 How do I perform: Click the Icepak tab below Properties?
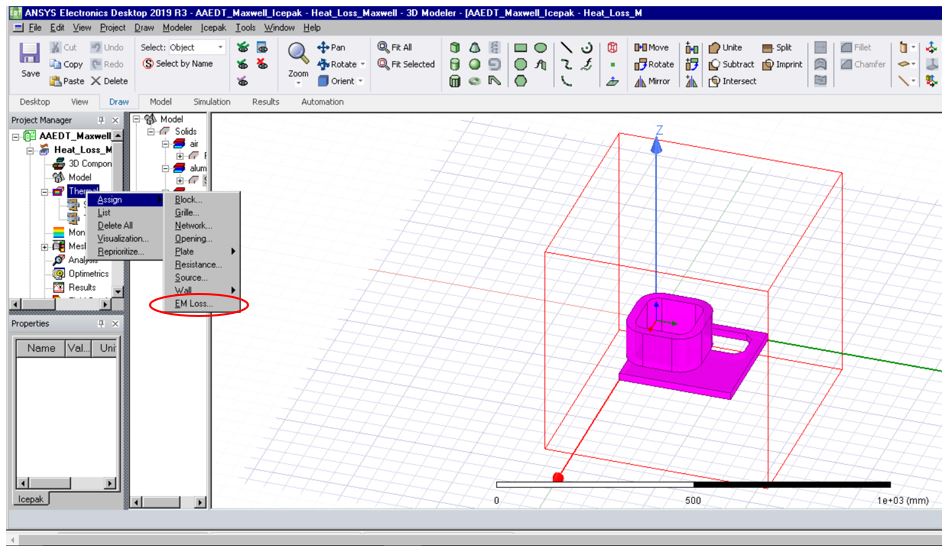point(30,499)
